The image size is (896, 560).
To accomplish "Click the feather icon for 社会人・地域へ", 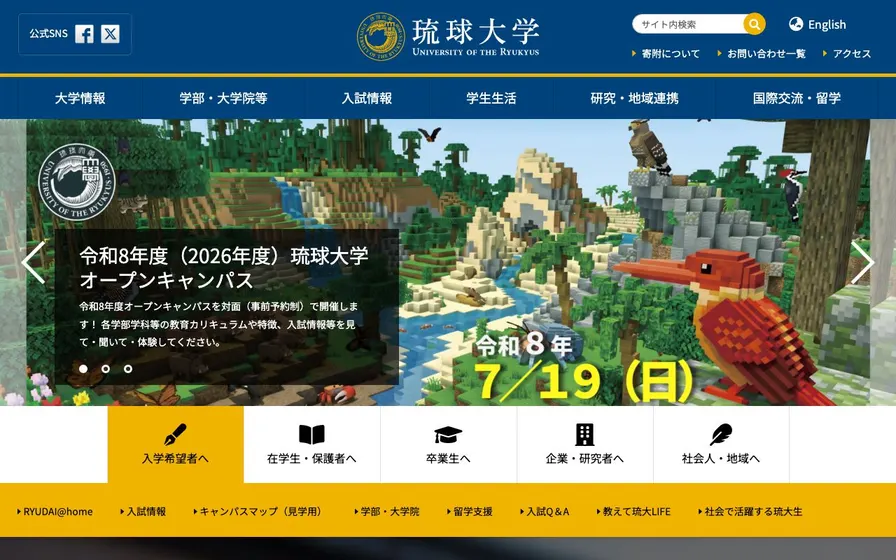I will (721, 434).
